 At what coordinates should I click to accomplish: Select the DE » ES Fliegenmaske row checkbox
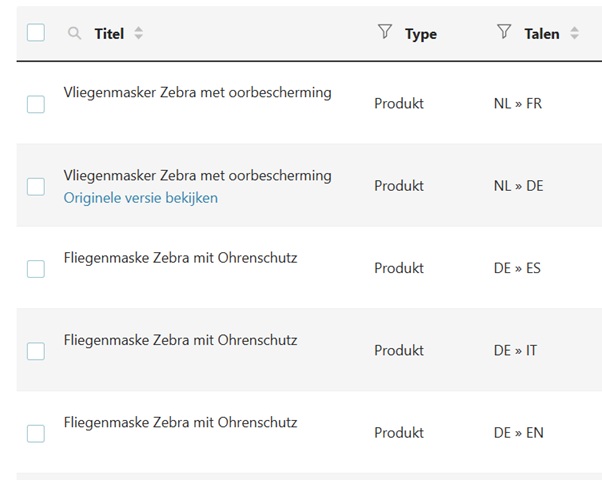coord(36,269)
